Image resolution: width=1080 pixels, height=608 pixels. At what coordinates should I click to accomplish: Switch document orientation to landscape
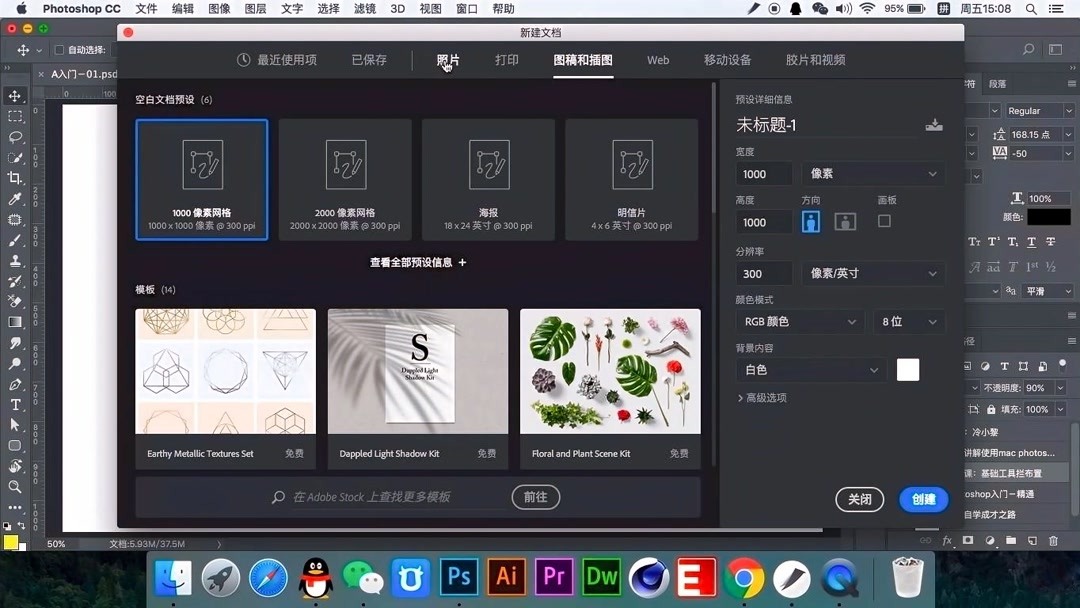pyautogui.click(x=843, y=221)
